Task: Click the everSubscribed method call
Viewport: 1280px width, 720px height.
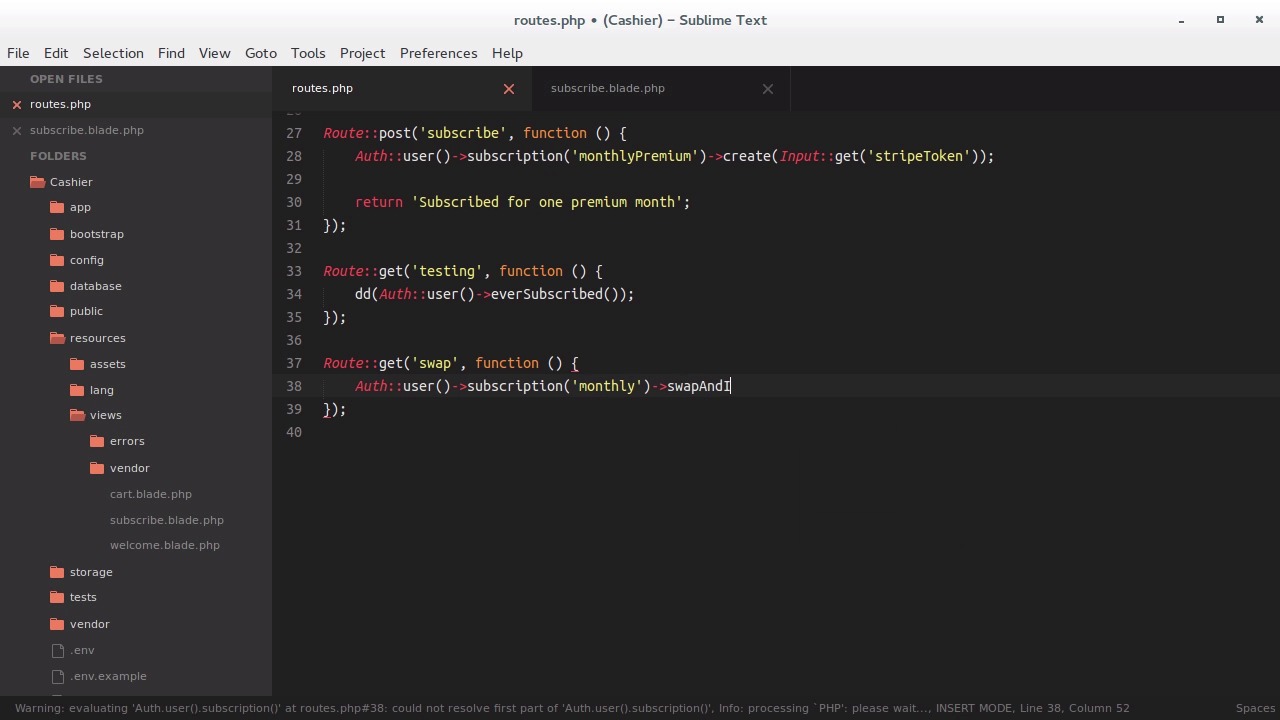Action: [546, 294]
